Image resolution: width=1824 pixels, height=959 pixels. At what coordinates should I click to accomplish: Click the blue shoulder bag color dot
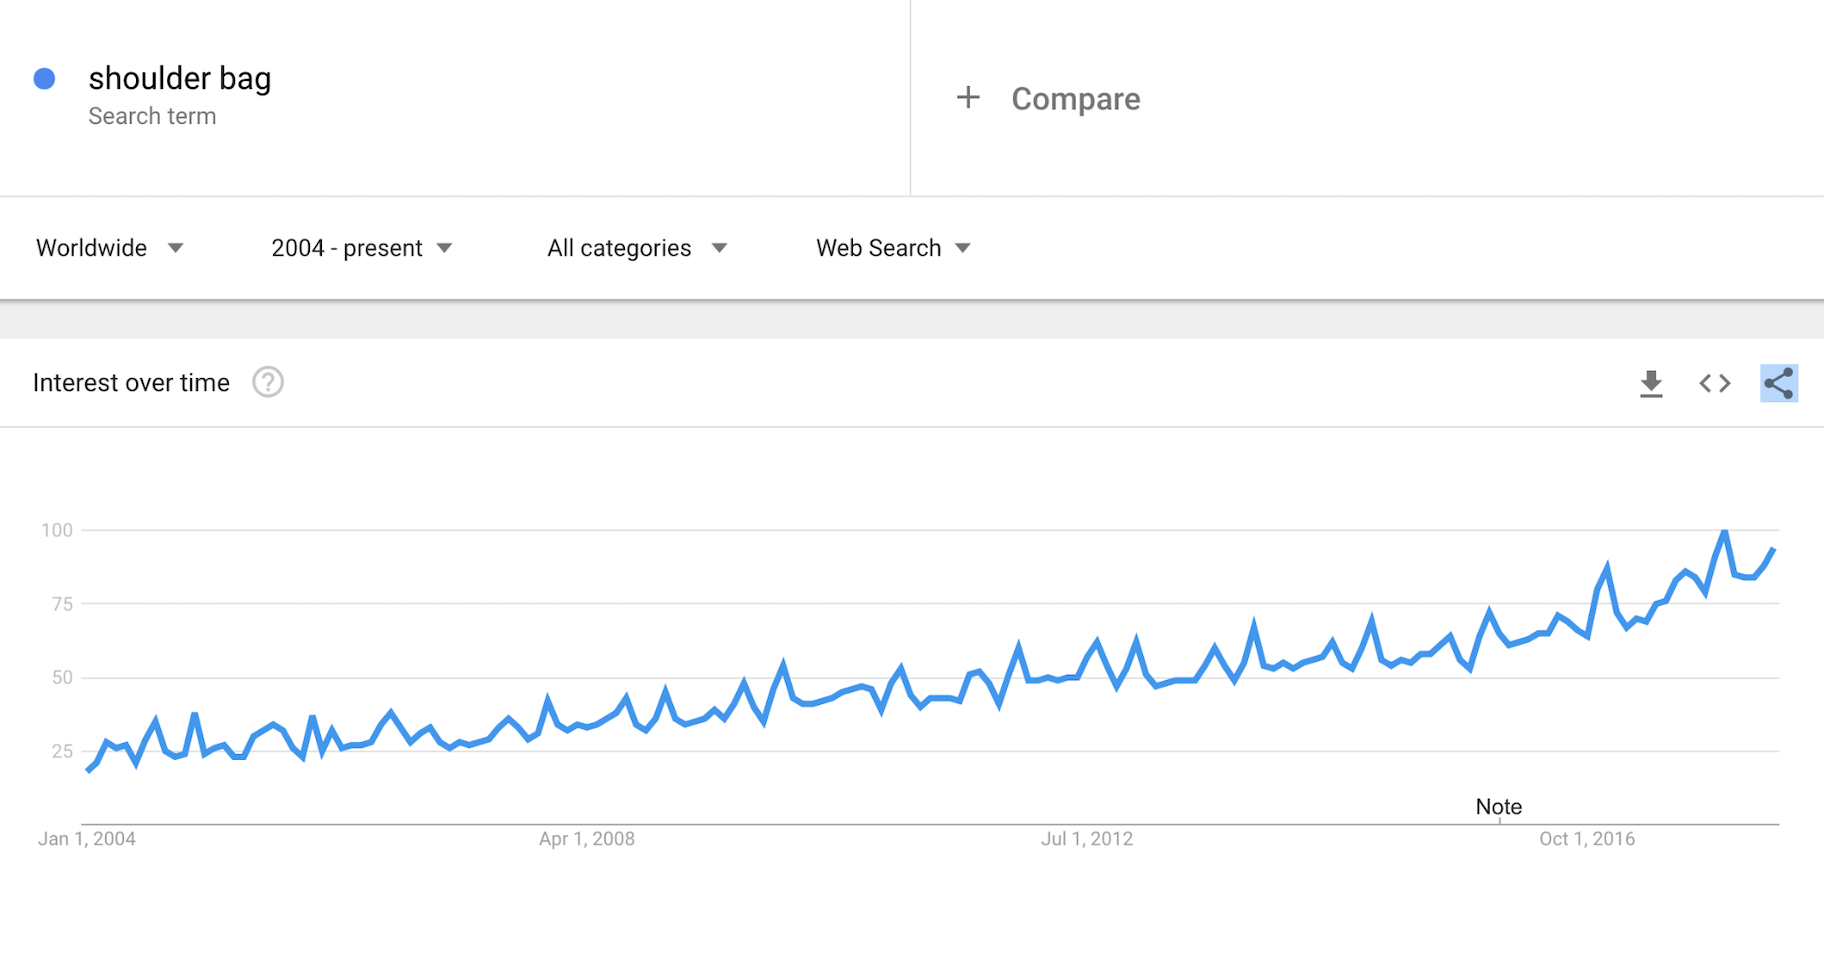(x=44, y=79)
